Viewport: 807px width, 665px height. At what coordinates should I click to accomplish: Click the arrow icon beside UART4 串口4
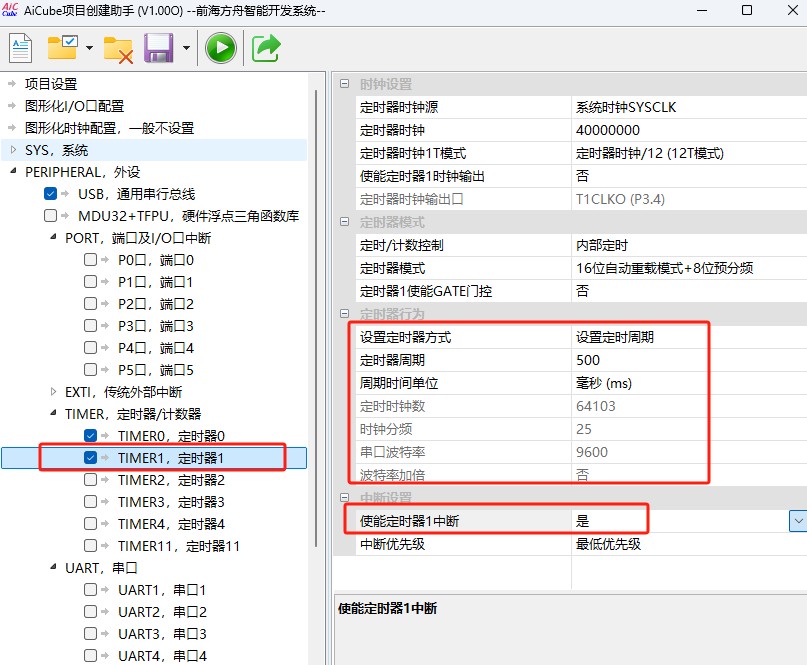(105, 656)
